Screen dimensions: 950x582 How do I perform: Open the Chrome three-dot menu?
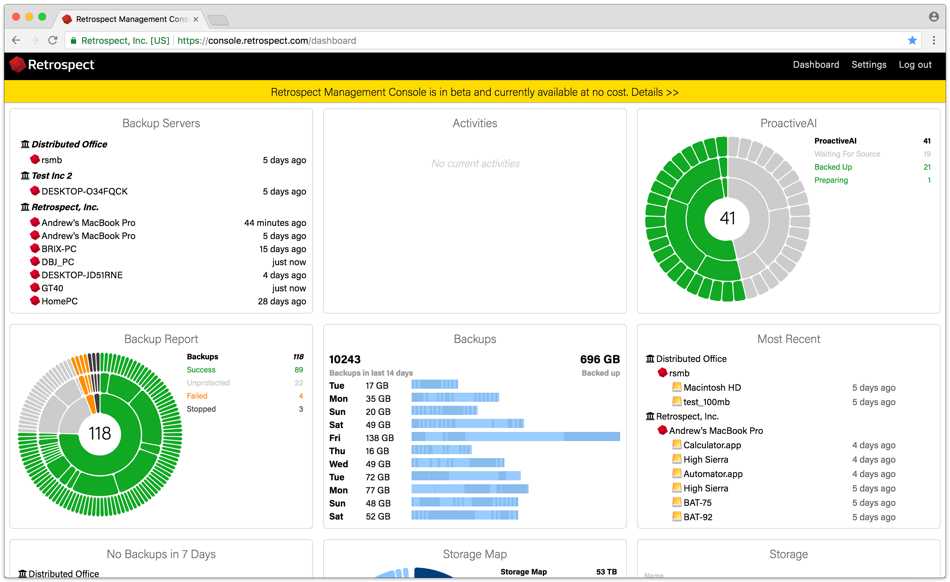click(934, 41)
